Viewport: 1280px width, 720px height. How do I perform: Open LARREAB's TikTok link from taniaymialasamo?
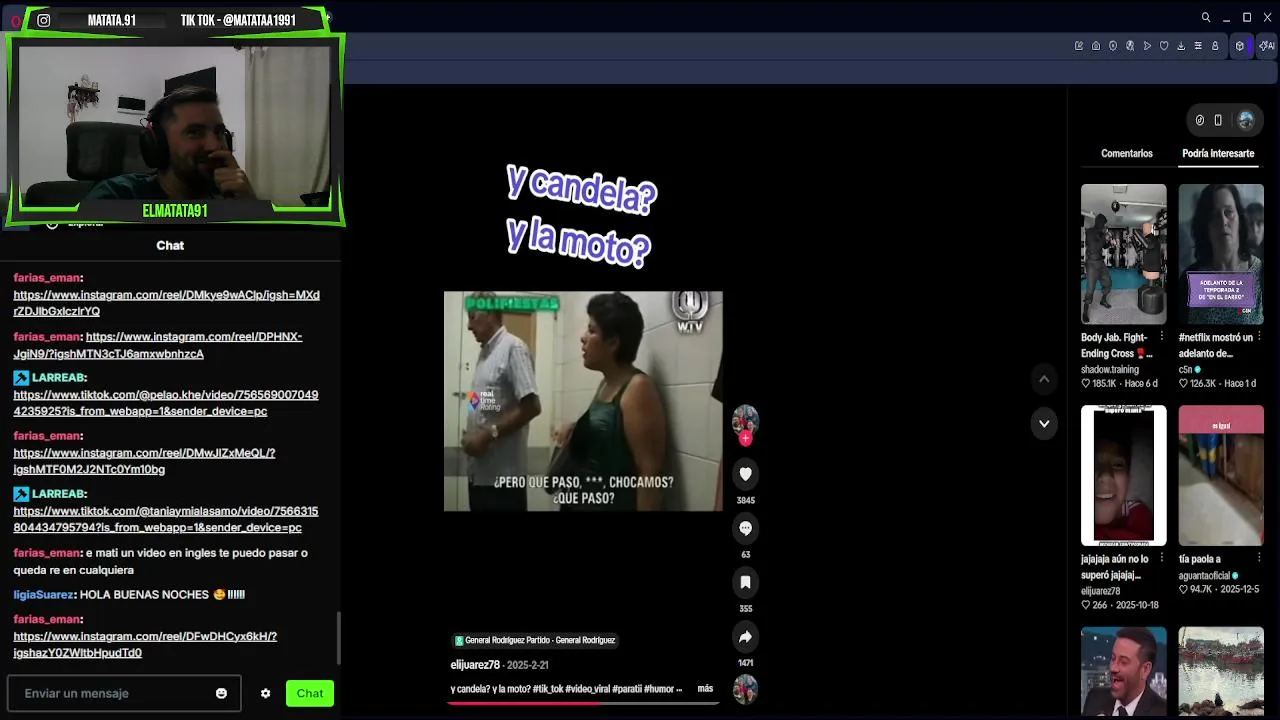click(x=166, y=519)
